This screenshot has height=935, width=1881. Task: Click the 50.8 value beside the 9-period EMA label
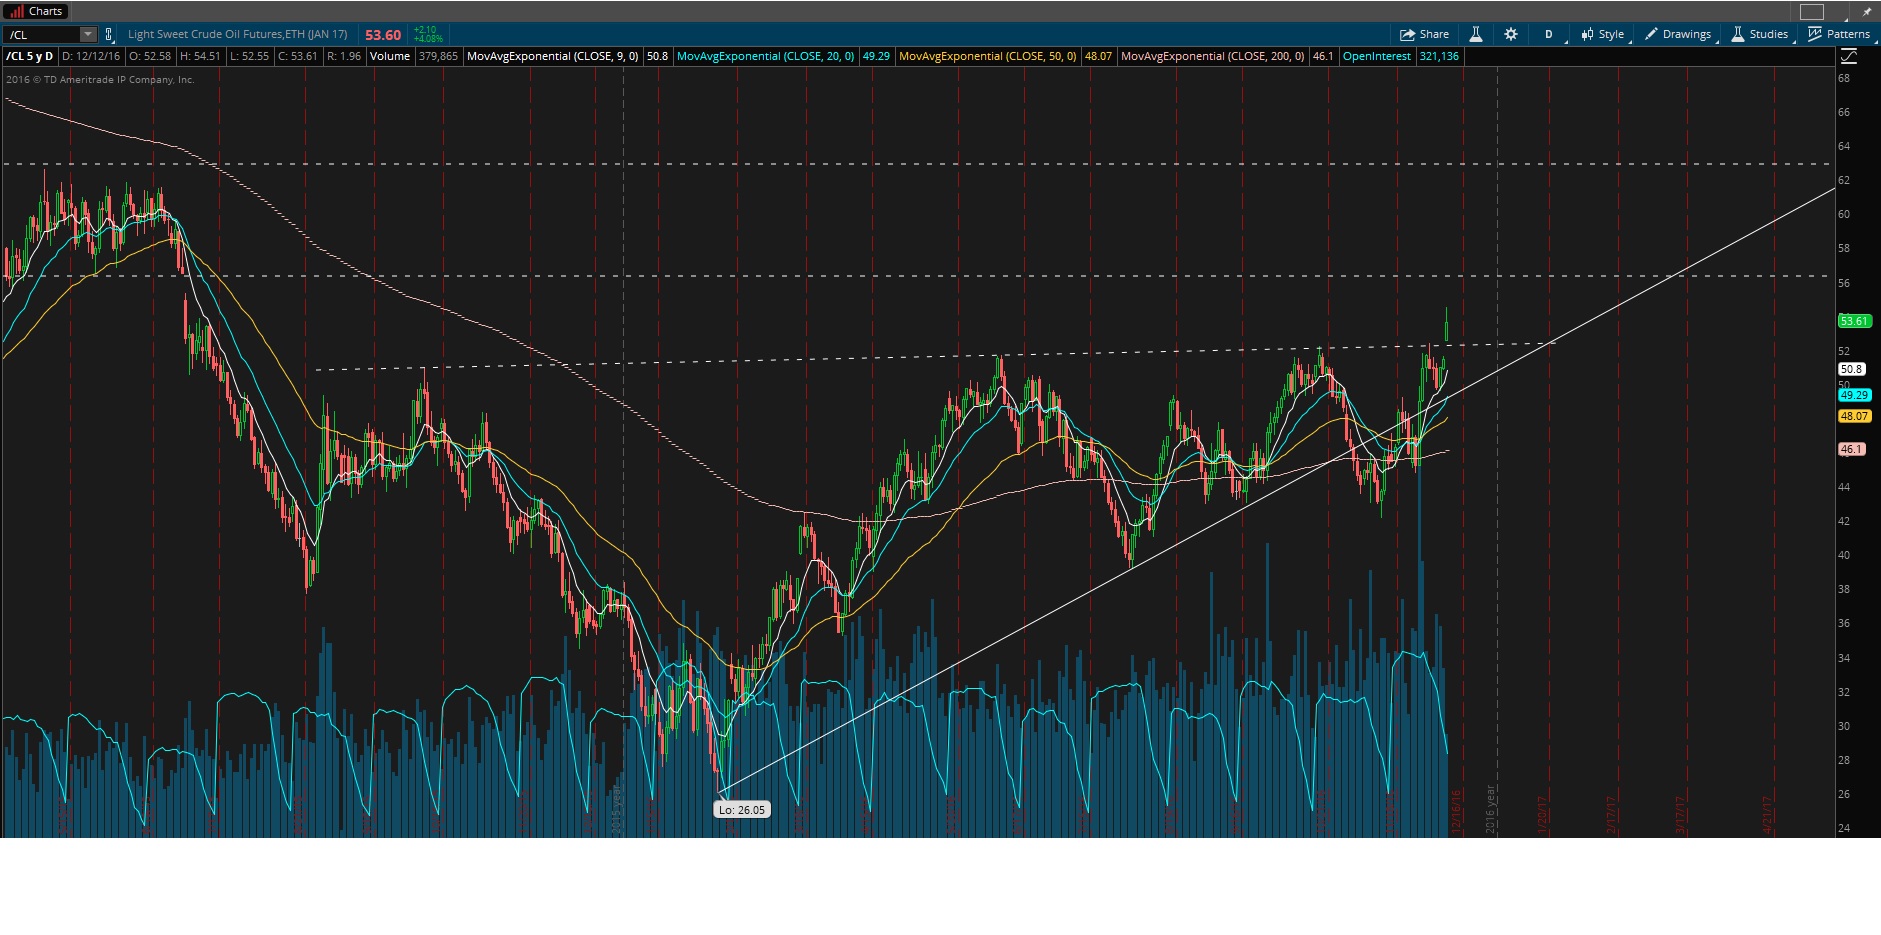click(657, 56)
